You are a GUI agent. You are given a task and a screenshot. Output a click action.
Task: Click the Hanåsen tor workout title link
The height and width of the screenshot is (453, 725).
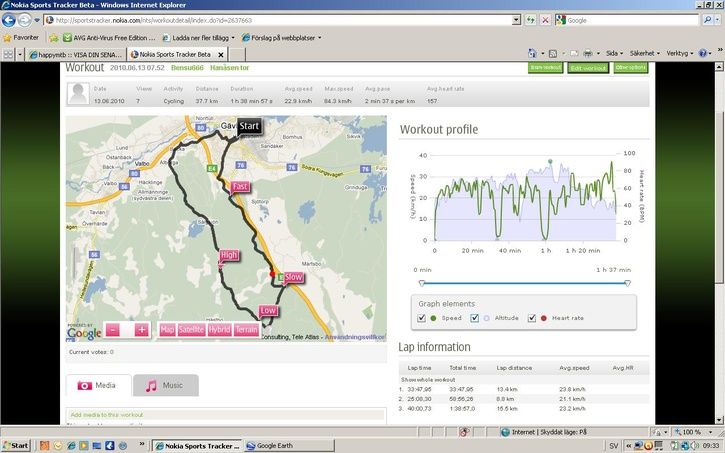pyautogui.click(x=229, y=67)
